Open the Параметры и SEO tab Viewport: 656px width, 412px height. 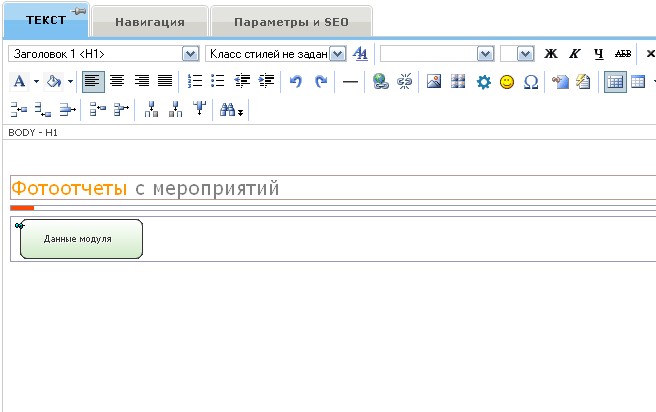[x=289, y=21]
